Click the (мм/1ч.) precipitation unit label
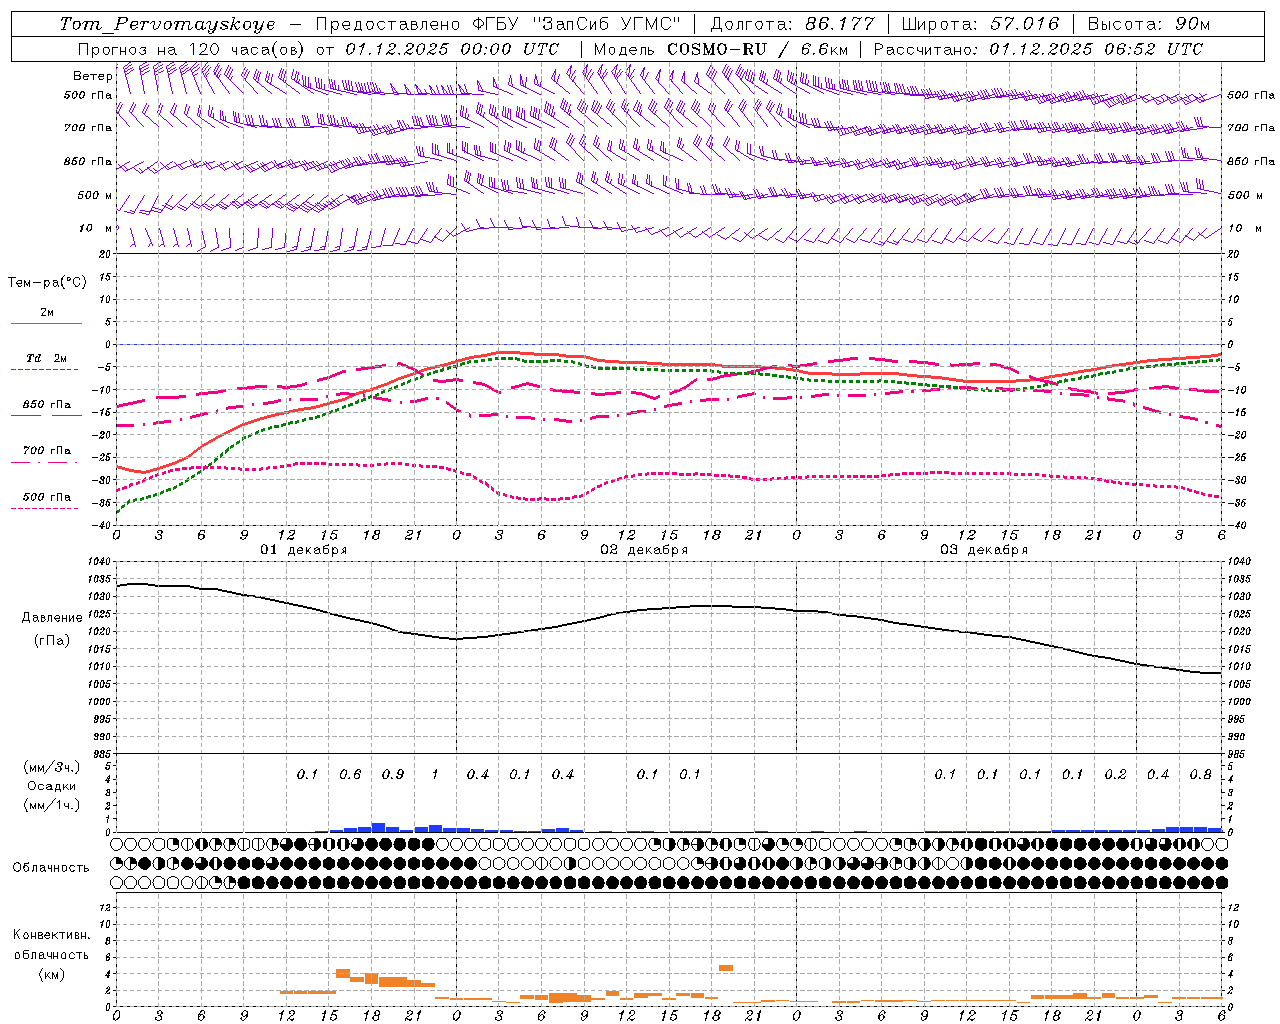This screenshot has height=1024, width=1280. click(x=52, y=805)
